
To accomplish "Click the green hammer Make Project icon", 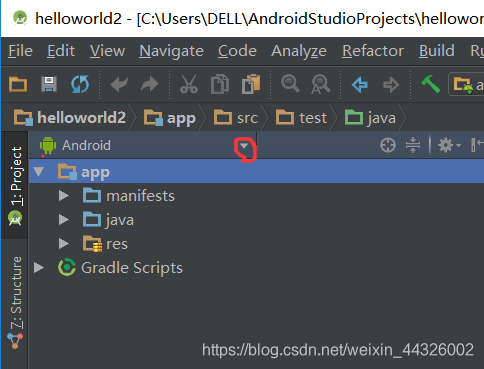I will (430, 84).
